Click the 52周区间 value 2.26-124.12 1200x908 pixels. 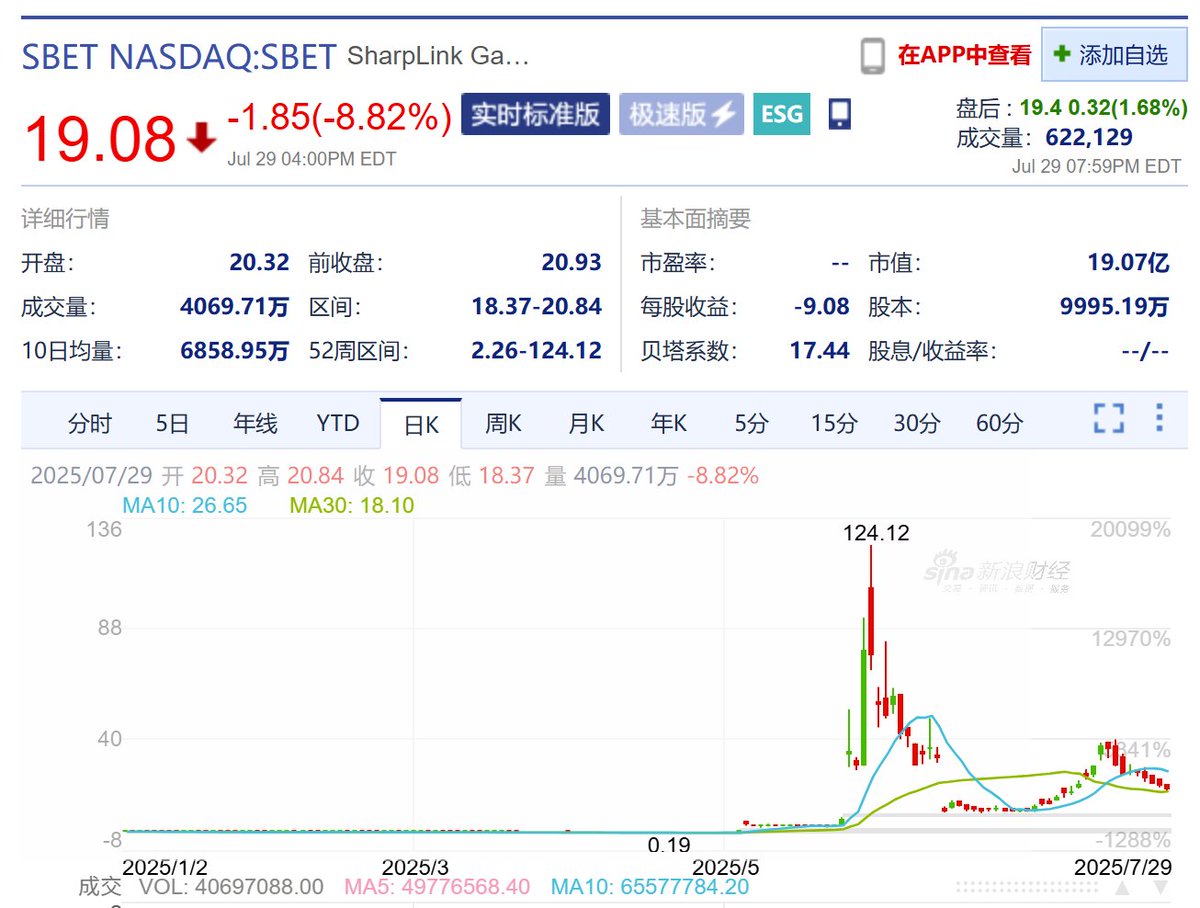(x=536, y=351)
